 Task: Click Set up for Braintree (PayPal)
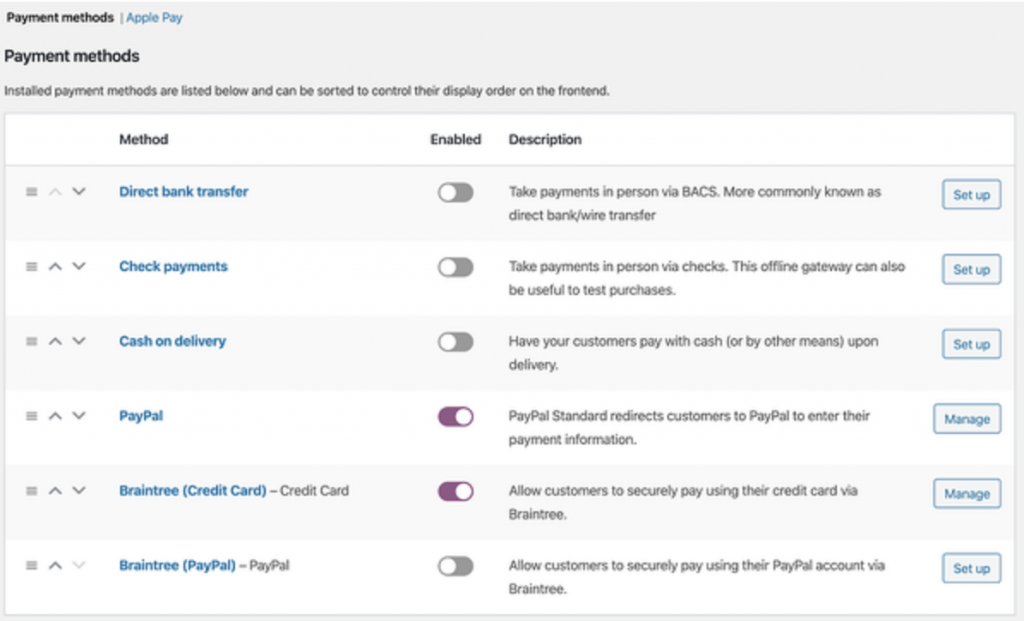coord(971,569)
